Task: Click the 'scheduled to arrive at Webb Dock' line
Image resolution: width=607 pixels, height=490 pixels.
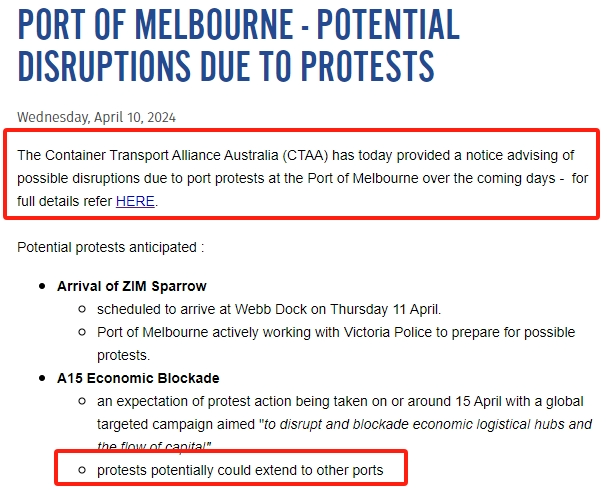Action: click(269, 309)
